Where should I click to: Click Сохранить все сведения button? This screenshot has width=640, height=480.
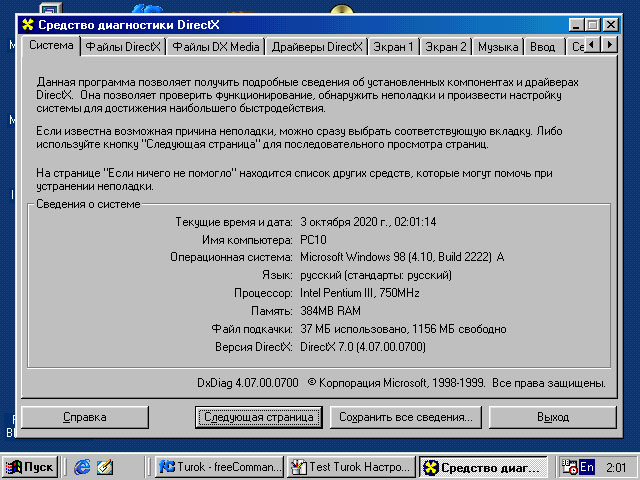[406, 417]
